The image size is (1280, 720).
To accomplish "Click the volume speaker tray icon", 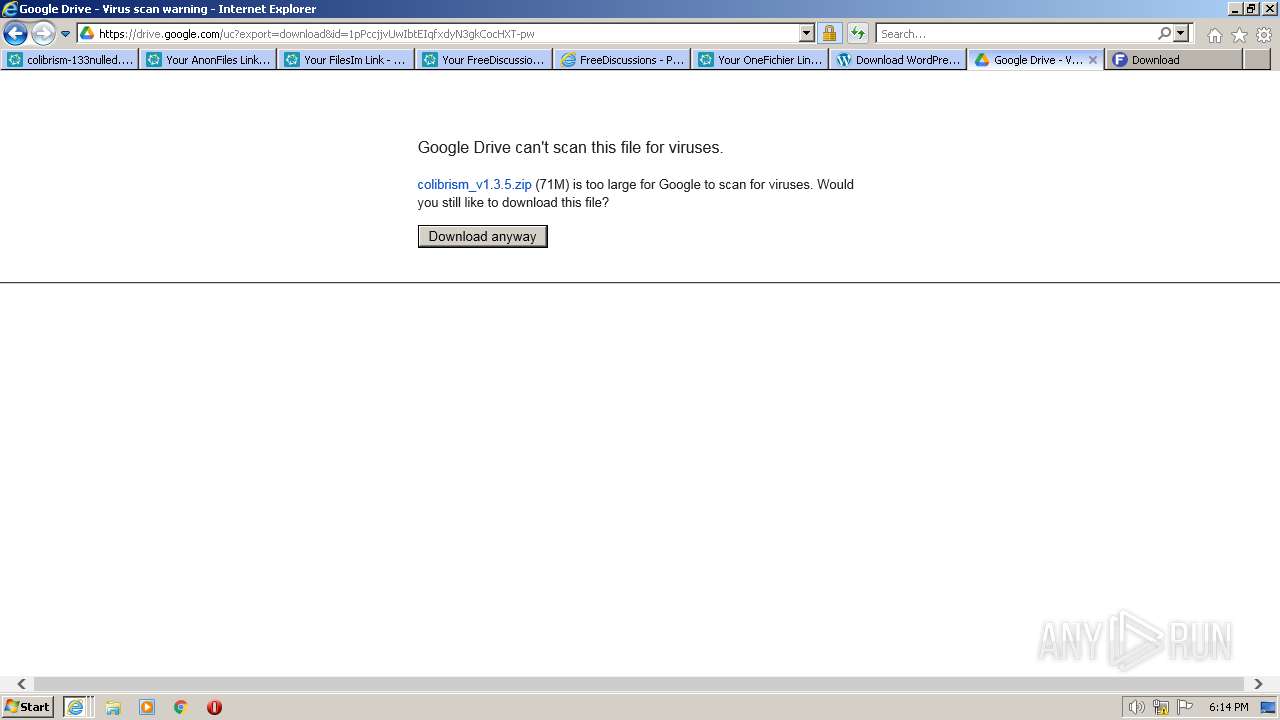I will point(1136,707).
